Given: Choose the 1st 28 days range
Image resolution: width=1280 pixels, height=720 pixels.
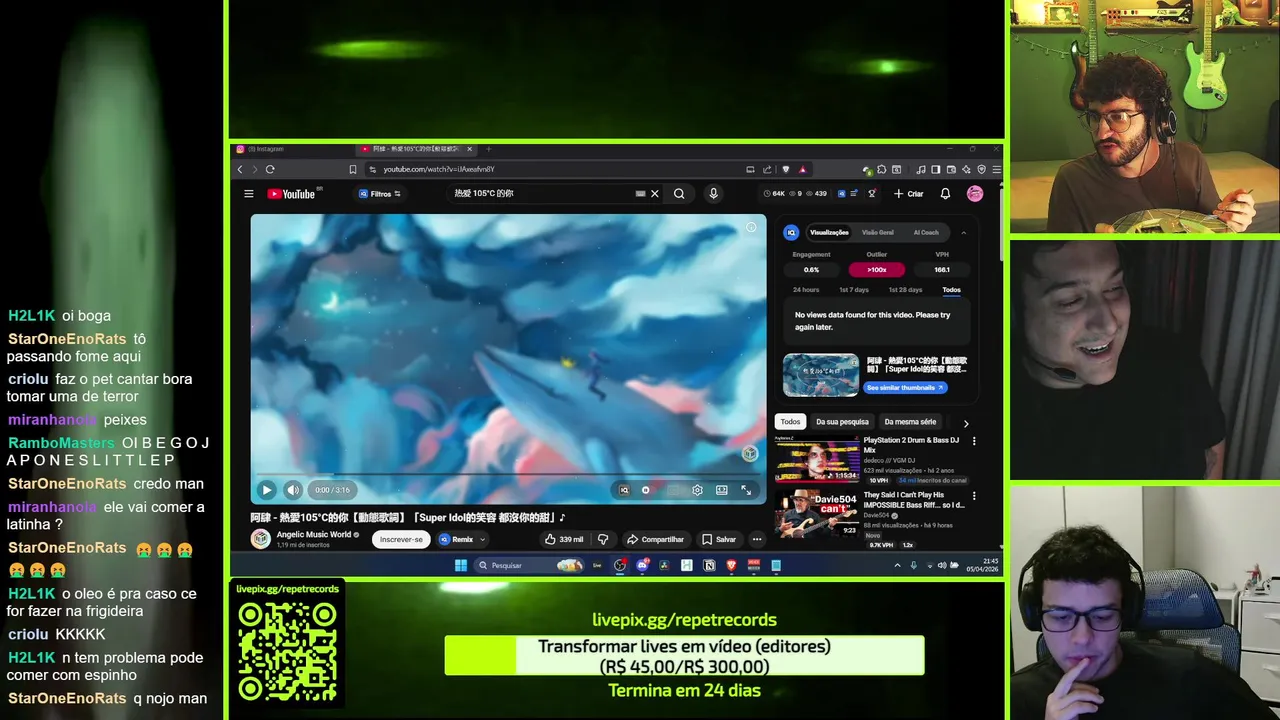Looking at the screenshot, I should (x=905, y=290).
